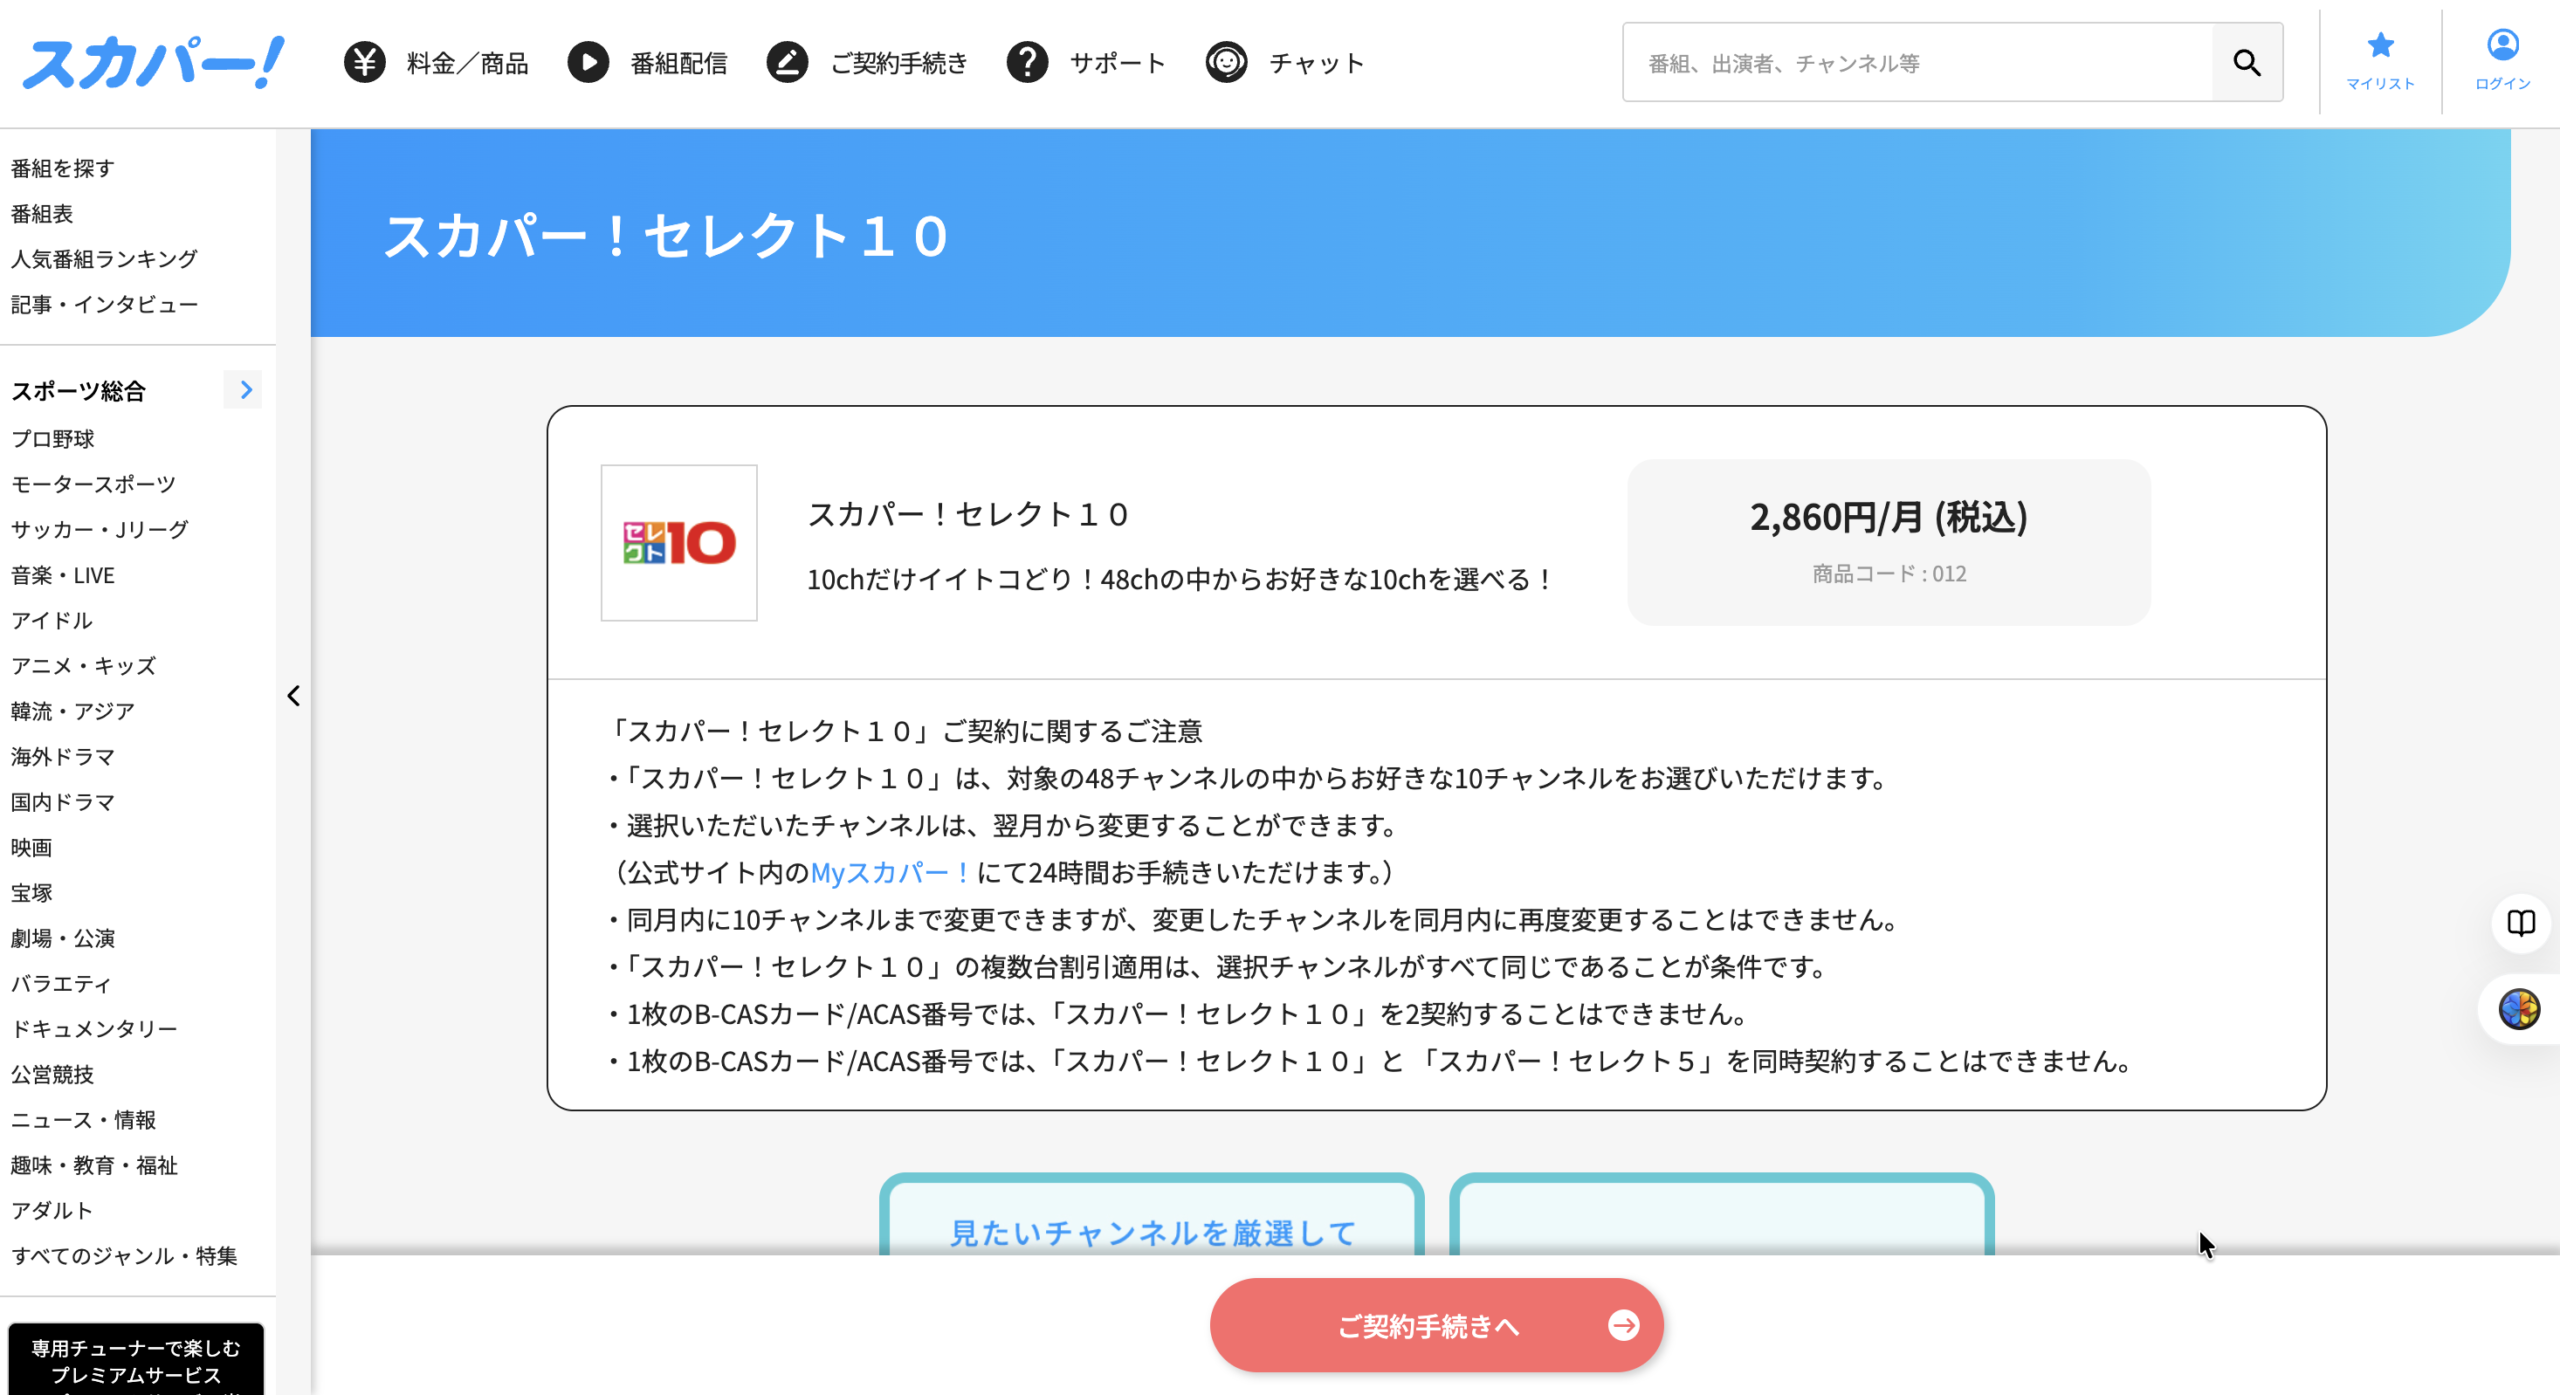This screenshot has width=2560, height=1395.
Task: Select 趣味・教育・福祉 genre
Action: point(94,1165)
